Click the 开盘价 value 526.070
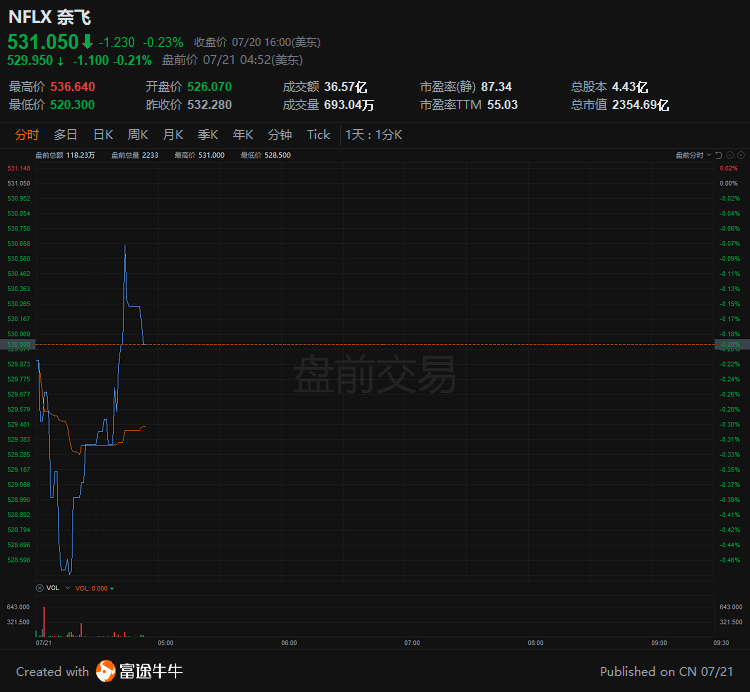 (210, 87)
